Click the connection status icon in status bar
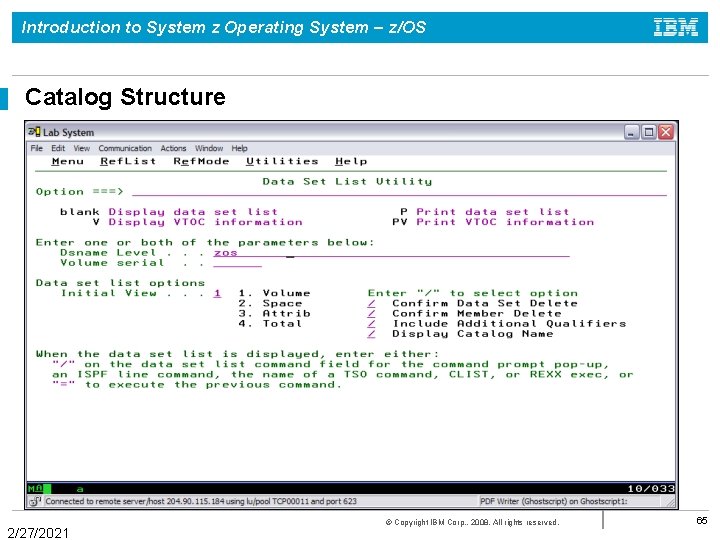The height and width of the screenshot is (540, 720). point(35,501)
